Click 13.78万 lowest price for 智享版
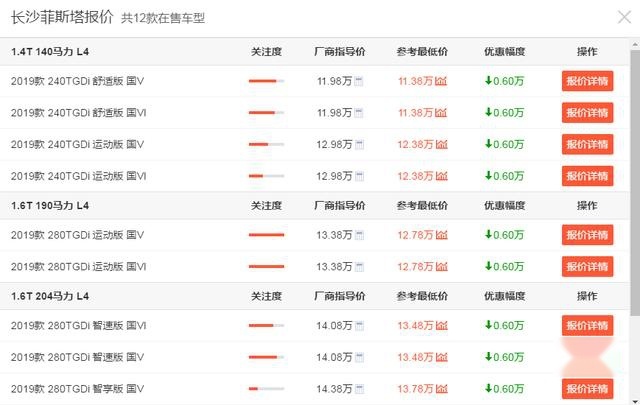The image size is (640, 405). pyautogui.click(x=416, y=389)
